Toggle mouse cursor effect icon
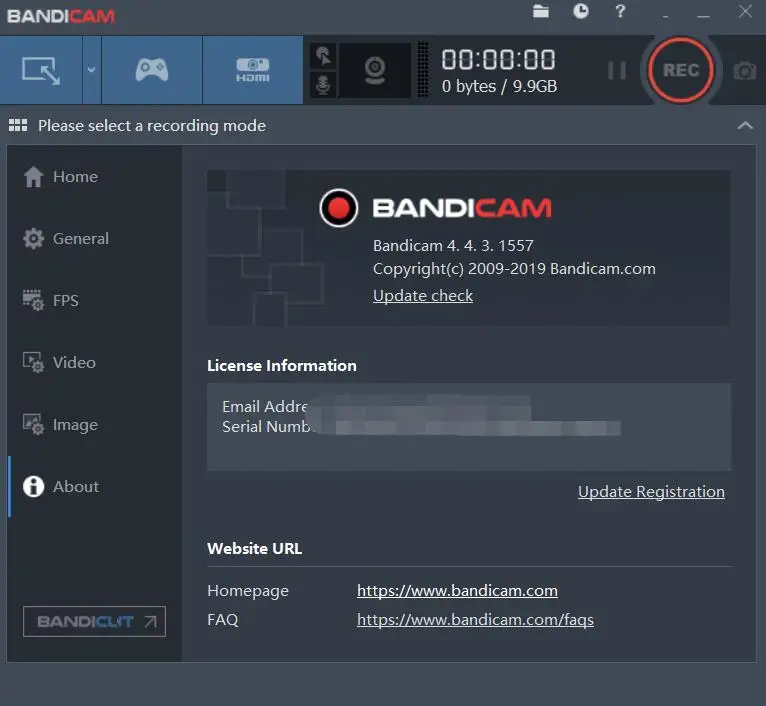This screenshot has height=706, width=766. [323, 57]
